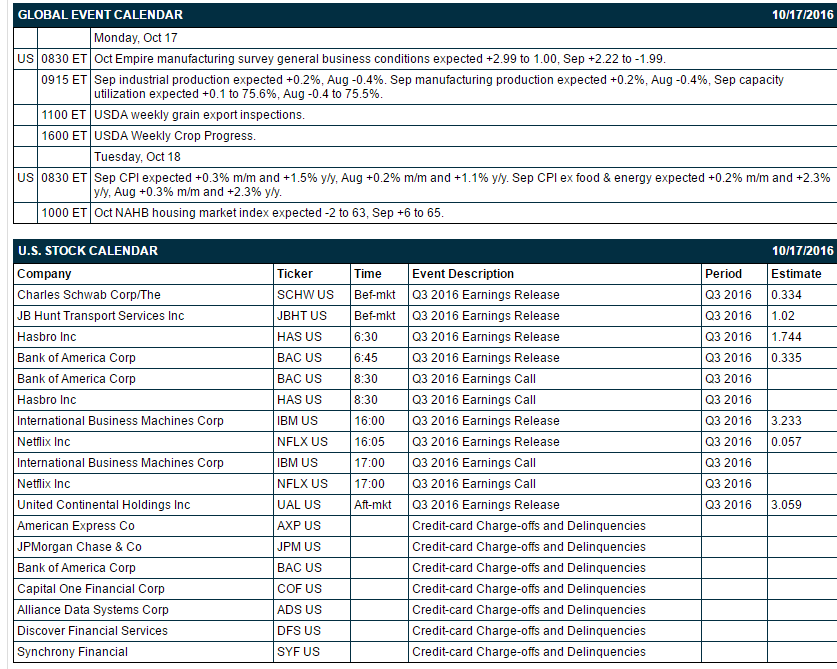
Task: Select the Oct NAHB housing market index entry
Action: coord(269,213)
